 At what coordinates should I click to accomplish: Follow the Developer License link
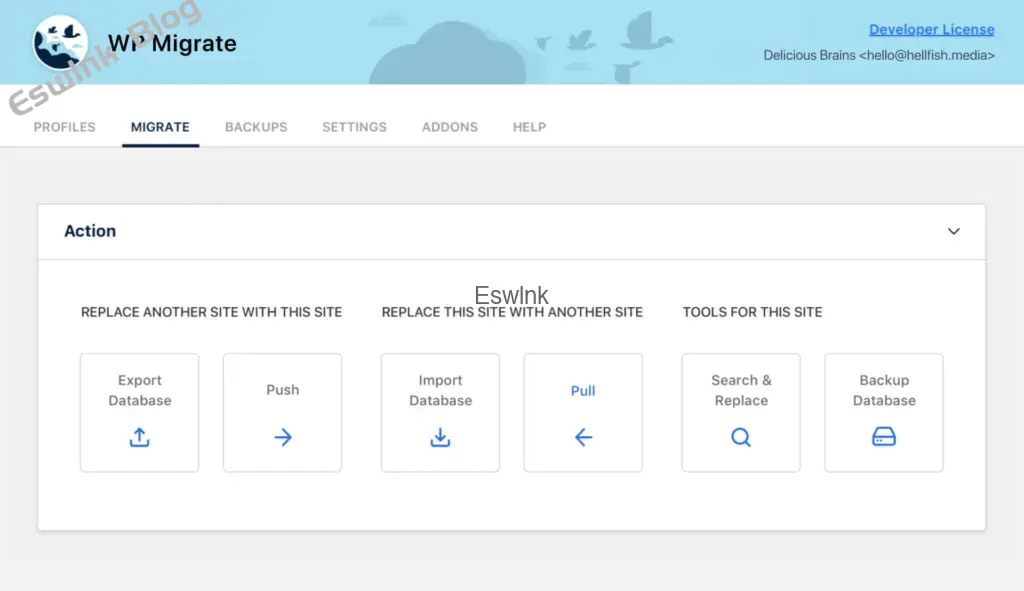[931, 30]
